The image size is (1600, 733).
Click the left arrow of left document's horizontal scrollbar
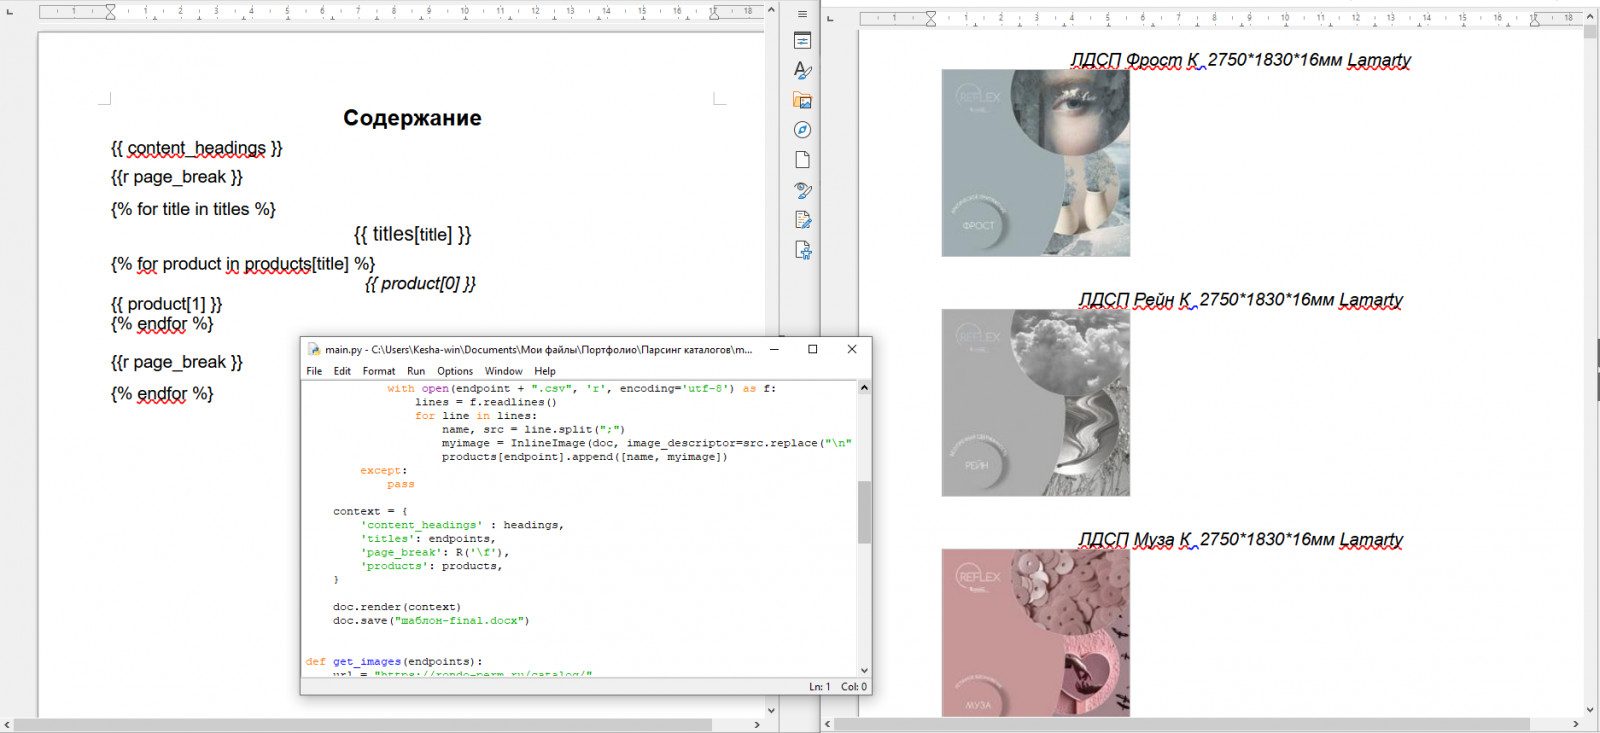(7, 724)
